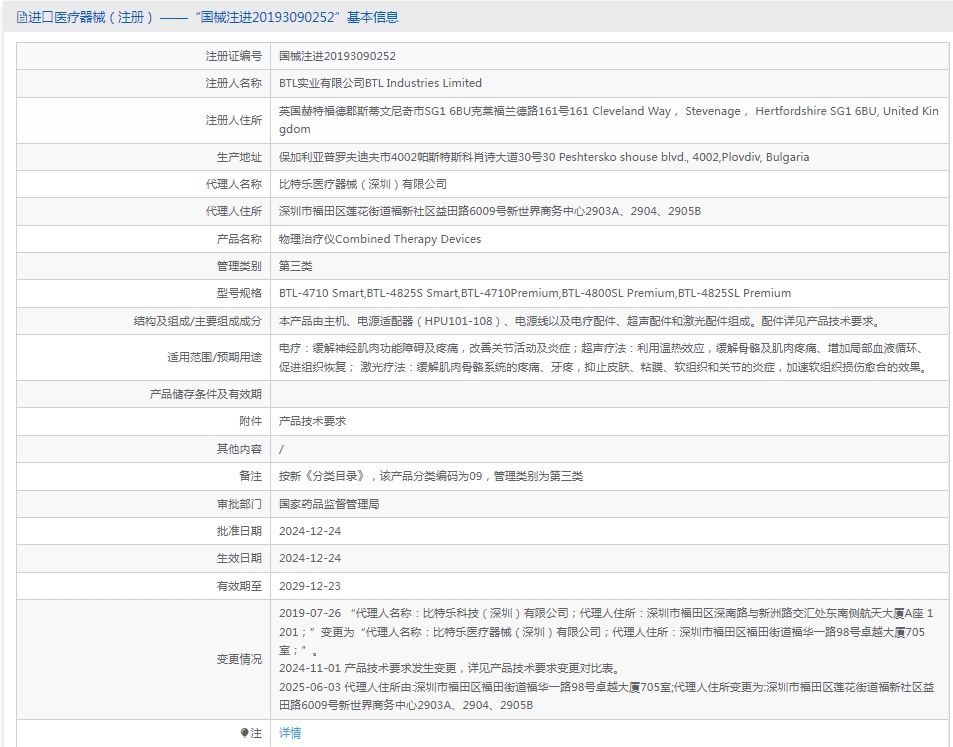Click registration number 国械注进20193090252 value
This screenshot has height=747, width=953.
(337, 56)
